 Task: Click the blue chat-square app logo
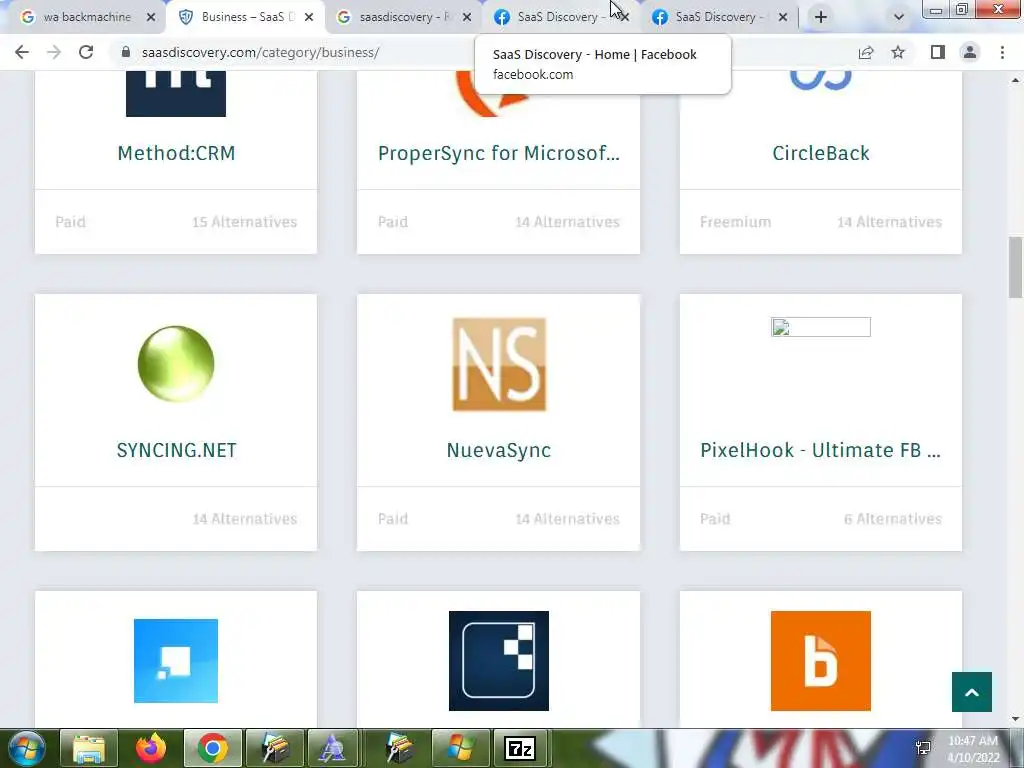tap(176, 661)
